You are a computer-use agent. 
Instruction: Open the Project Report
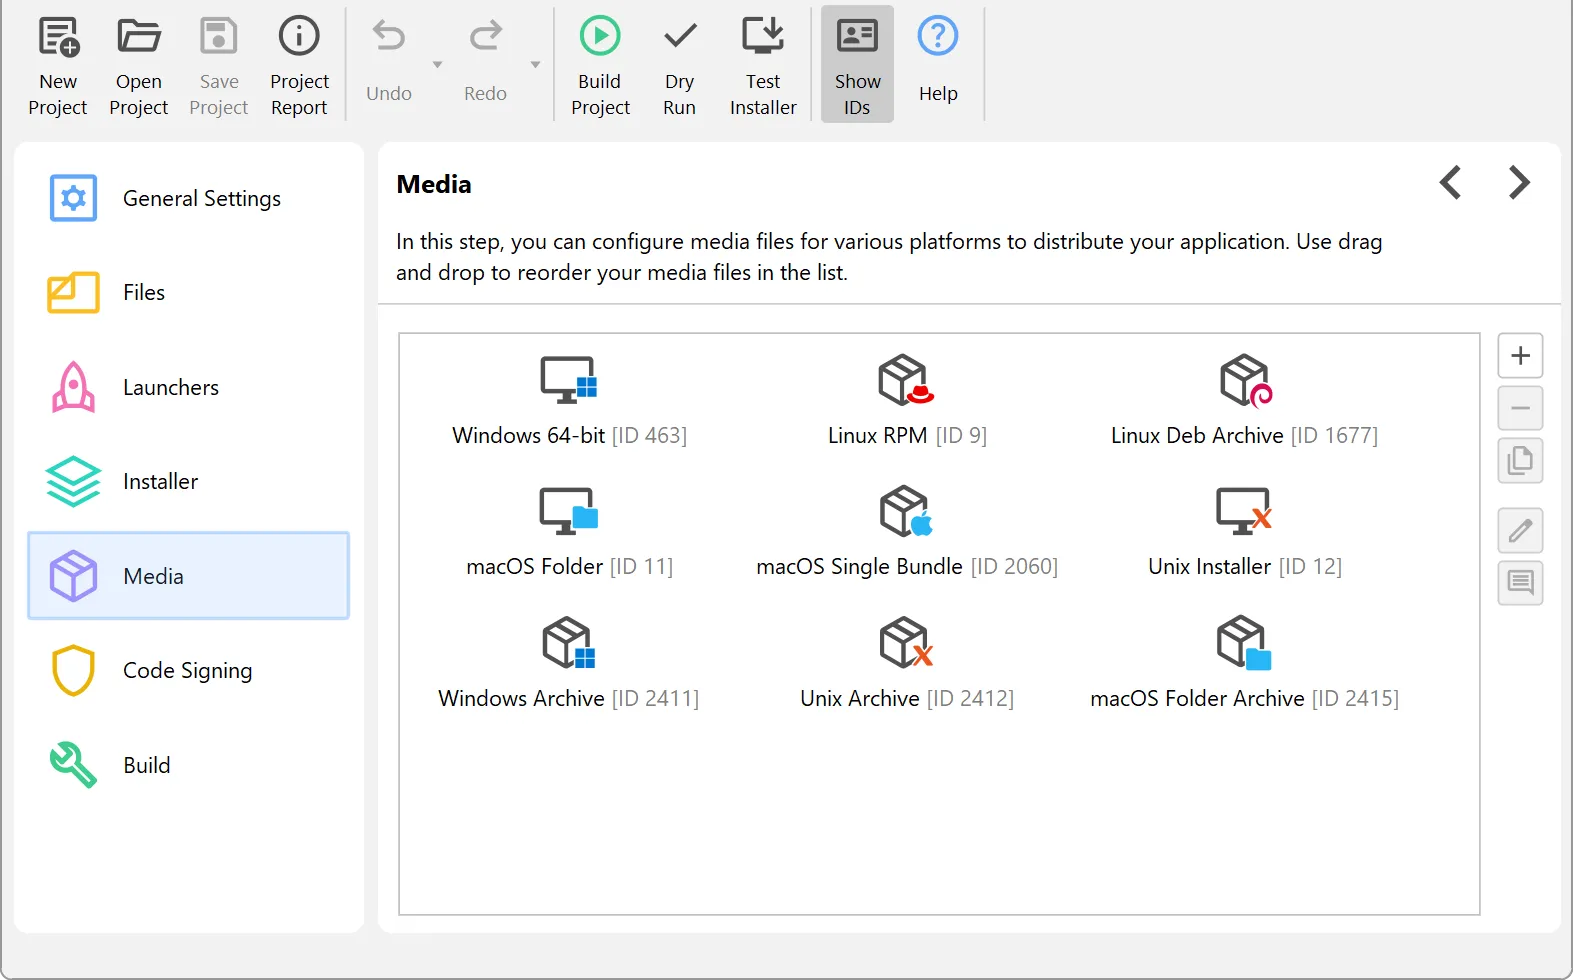299,65
